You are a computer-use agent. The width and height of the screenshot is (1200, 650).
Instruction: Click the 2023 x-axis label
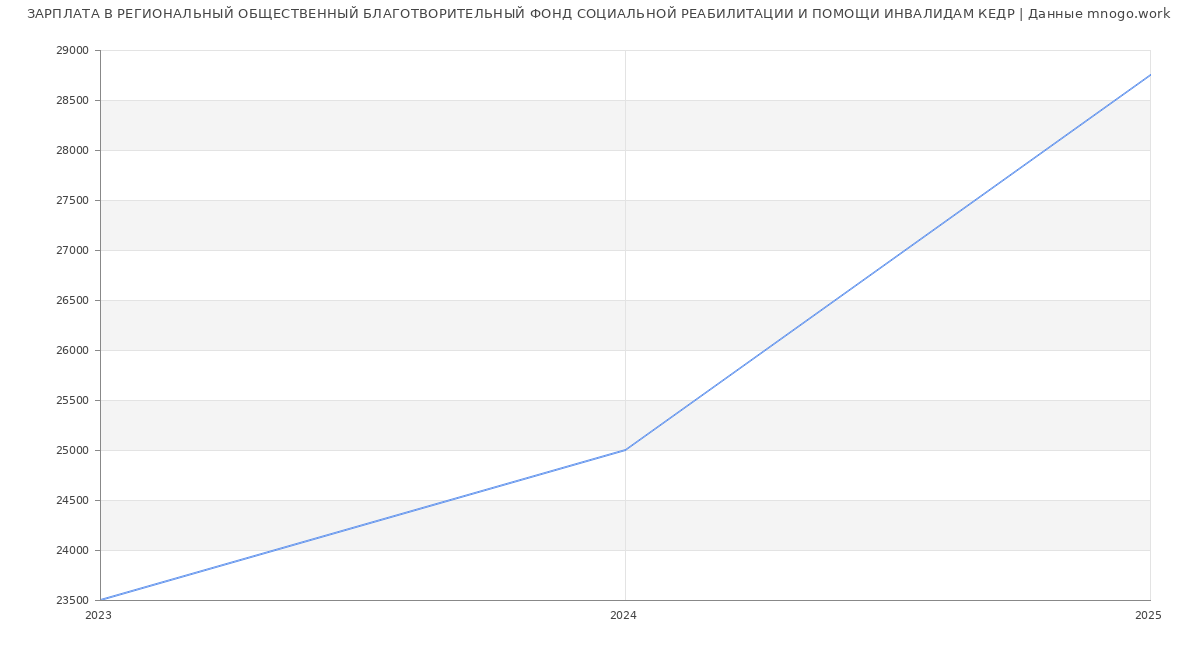point(98,616)
